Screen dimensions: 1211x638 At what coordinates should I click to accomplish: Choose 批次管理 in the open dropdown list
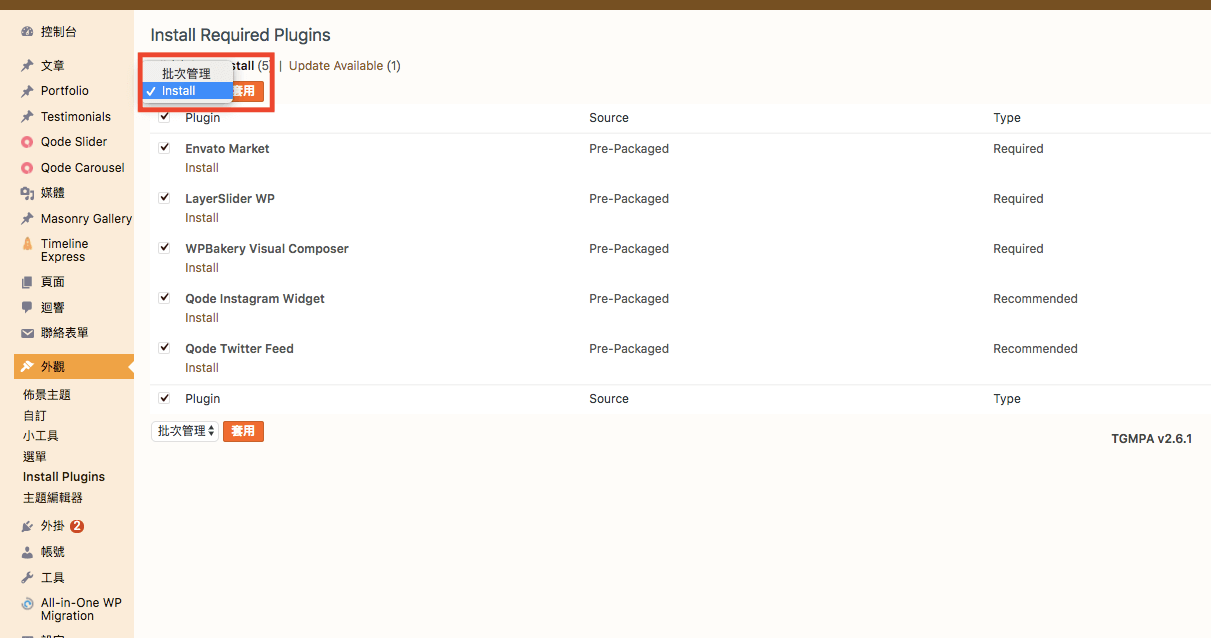(187, 74)
